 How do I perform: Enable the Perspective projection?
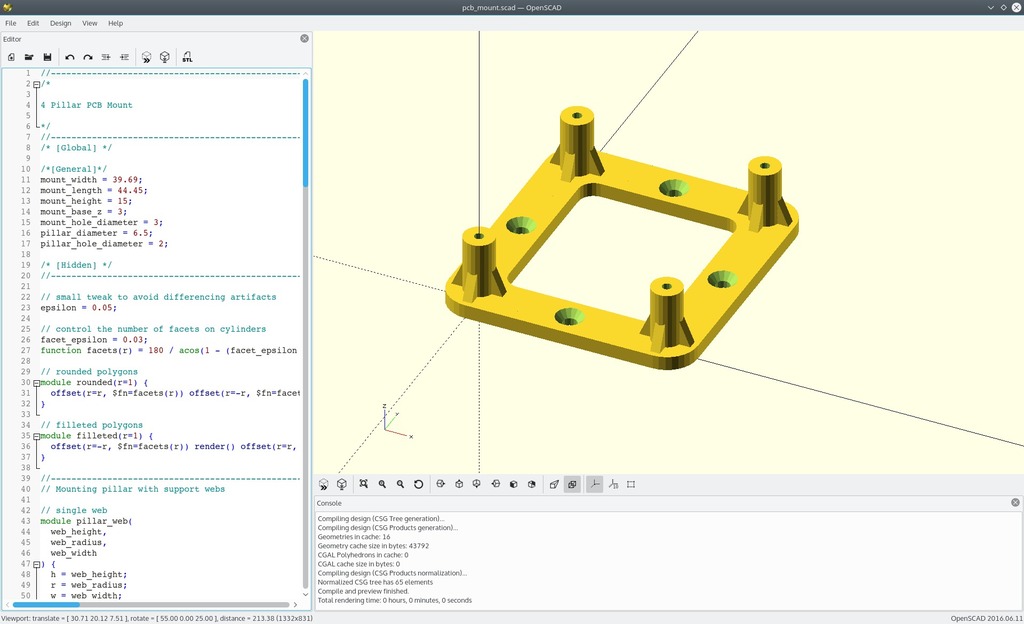(x=554, y=484)
